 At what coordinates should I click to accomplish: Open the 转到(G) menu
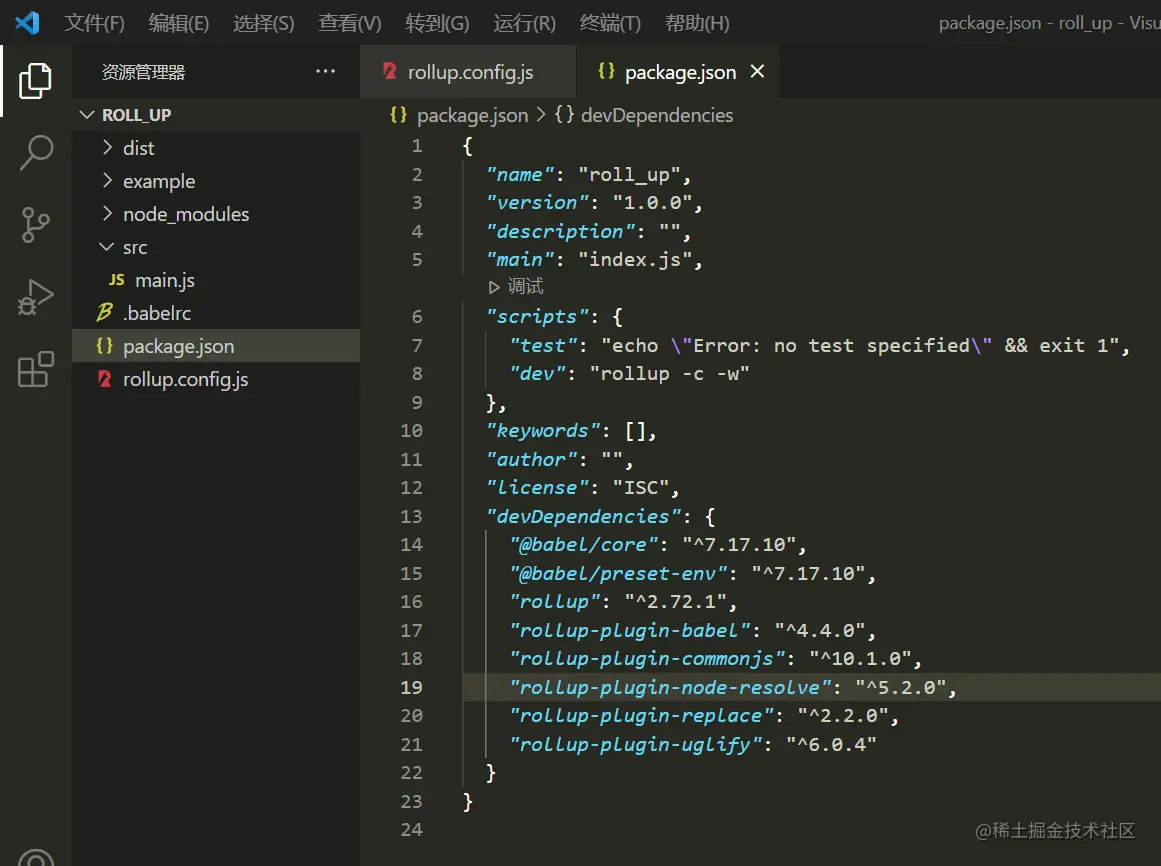point(437,23)
